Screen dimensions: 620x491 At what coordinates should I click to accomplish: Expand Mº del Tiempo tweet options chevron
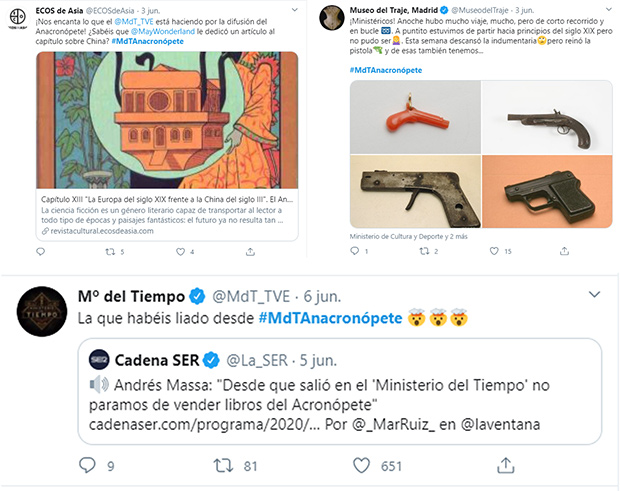(x=594, y=295)
